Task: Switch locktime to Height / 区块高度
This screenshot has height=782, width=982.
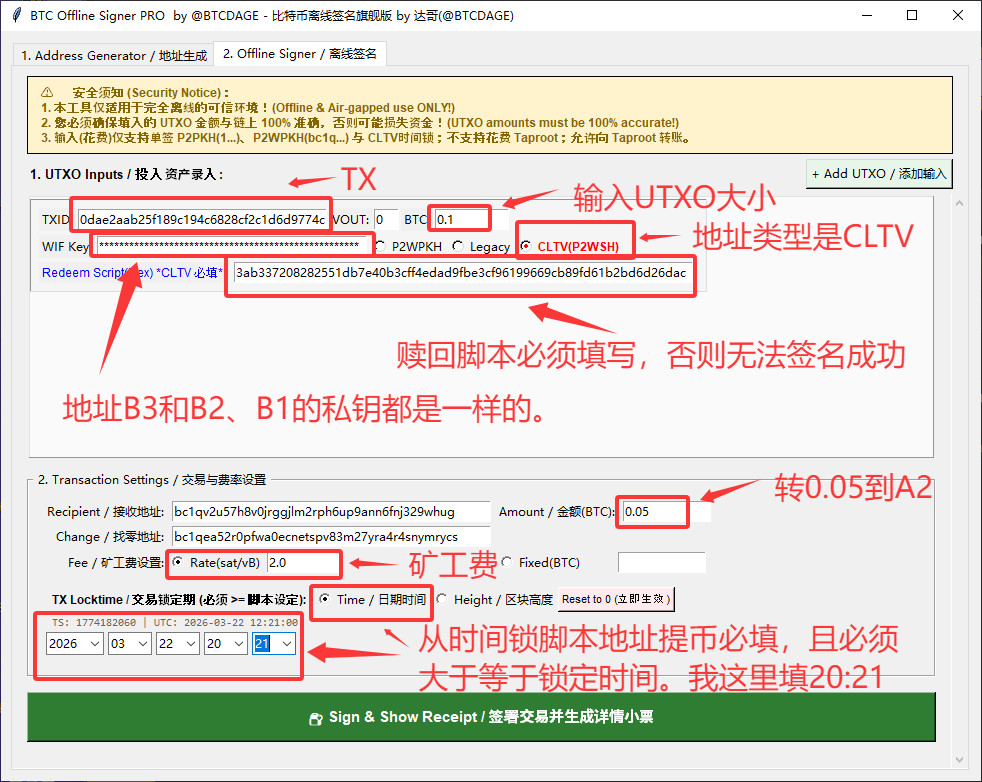Action: click(441, 600)
